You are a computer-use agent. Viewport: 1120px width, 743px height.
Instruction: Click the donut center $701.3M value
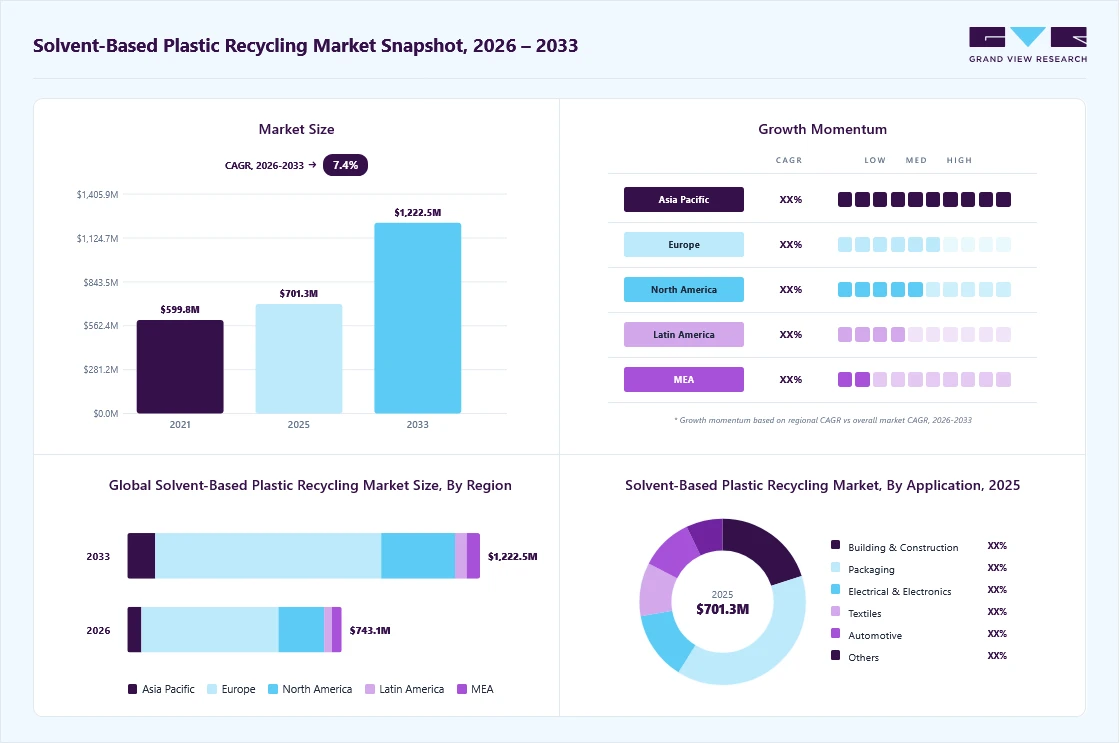coord(722,609)
